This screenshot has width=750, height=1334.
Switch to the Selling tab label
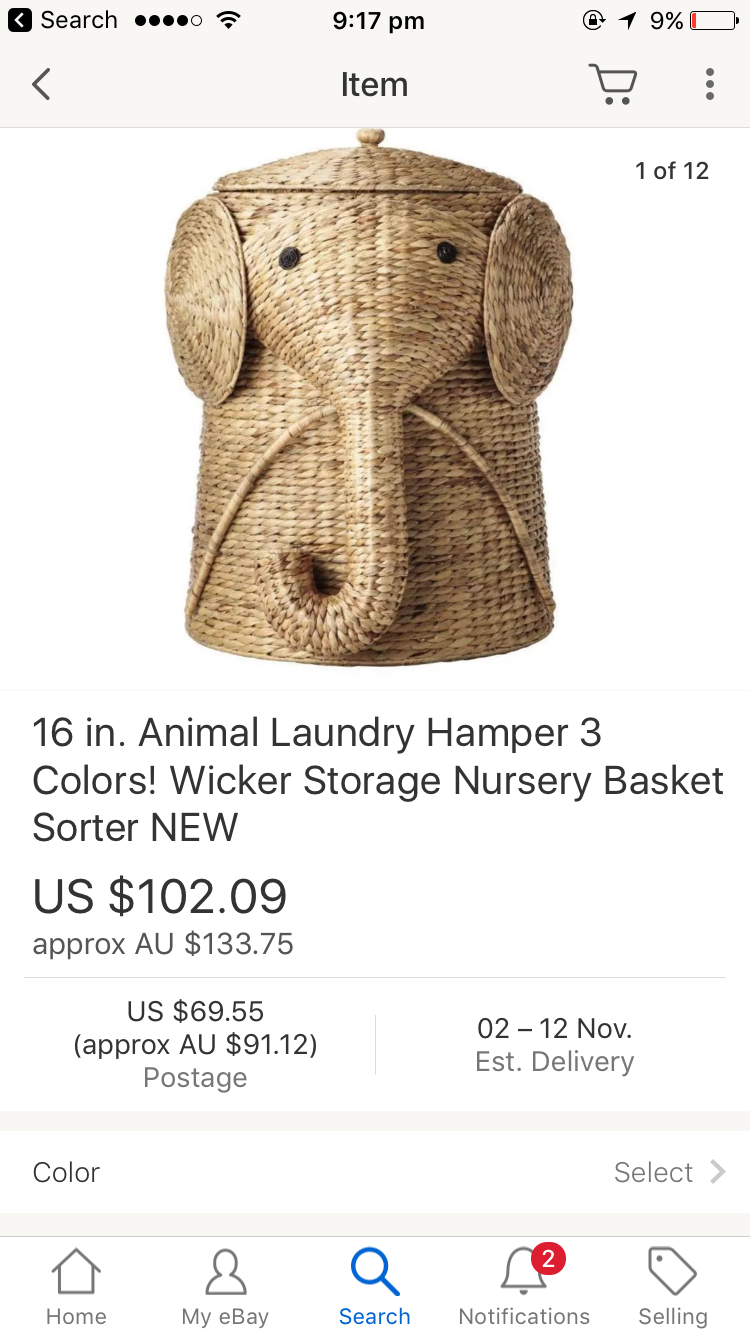pyautogui.click(x=673, y=1316)
